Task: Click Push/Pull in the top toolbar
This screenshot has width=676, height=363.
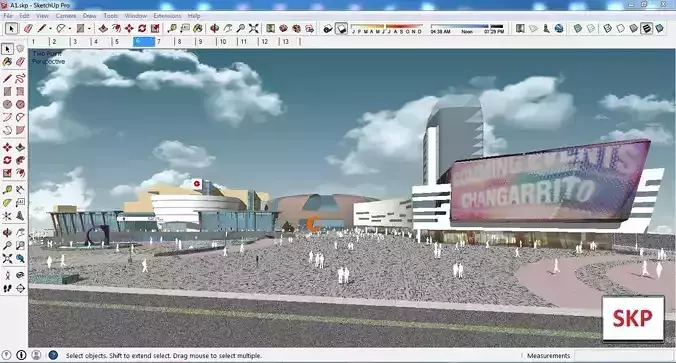Action: click(x=103, y=28)
